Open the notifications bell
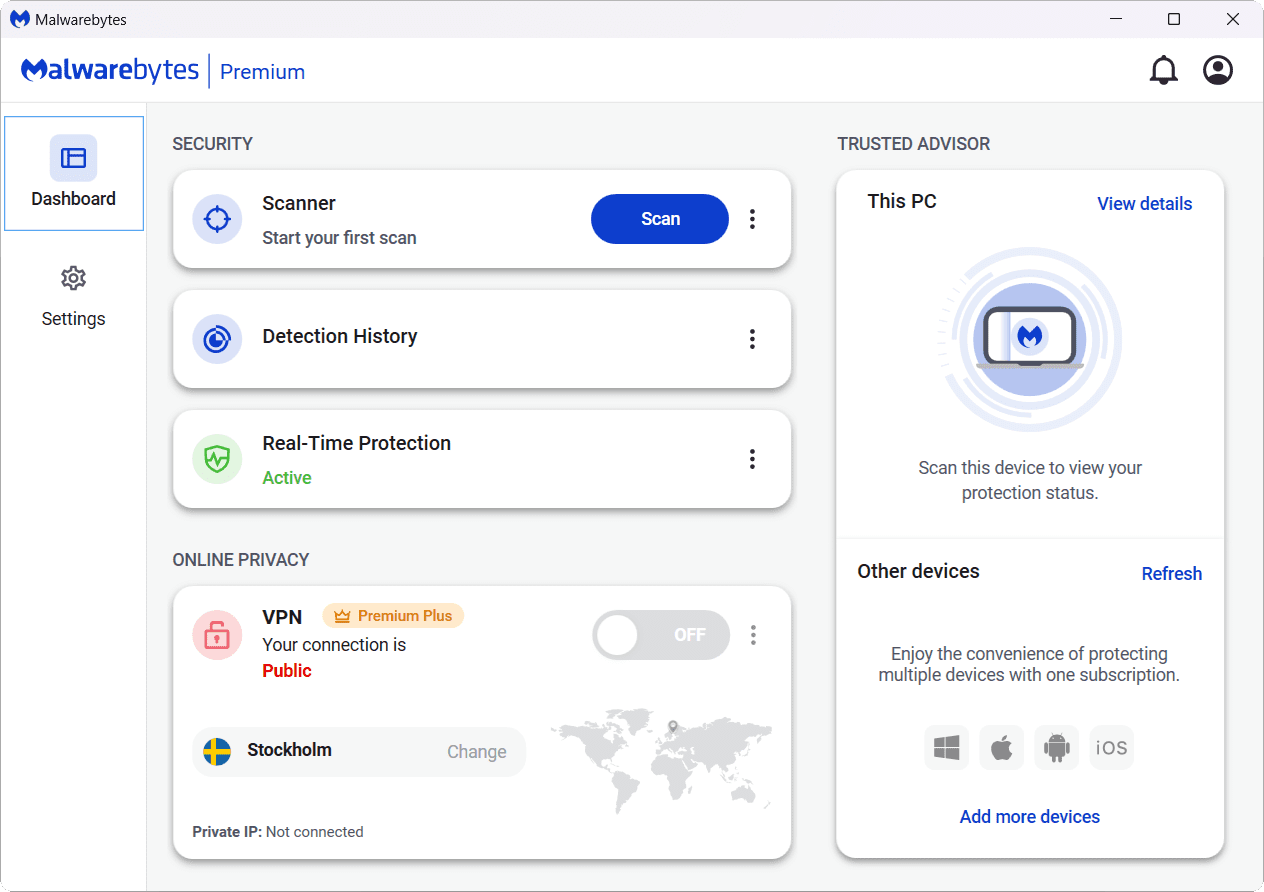 (1163, 71)
